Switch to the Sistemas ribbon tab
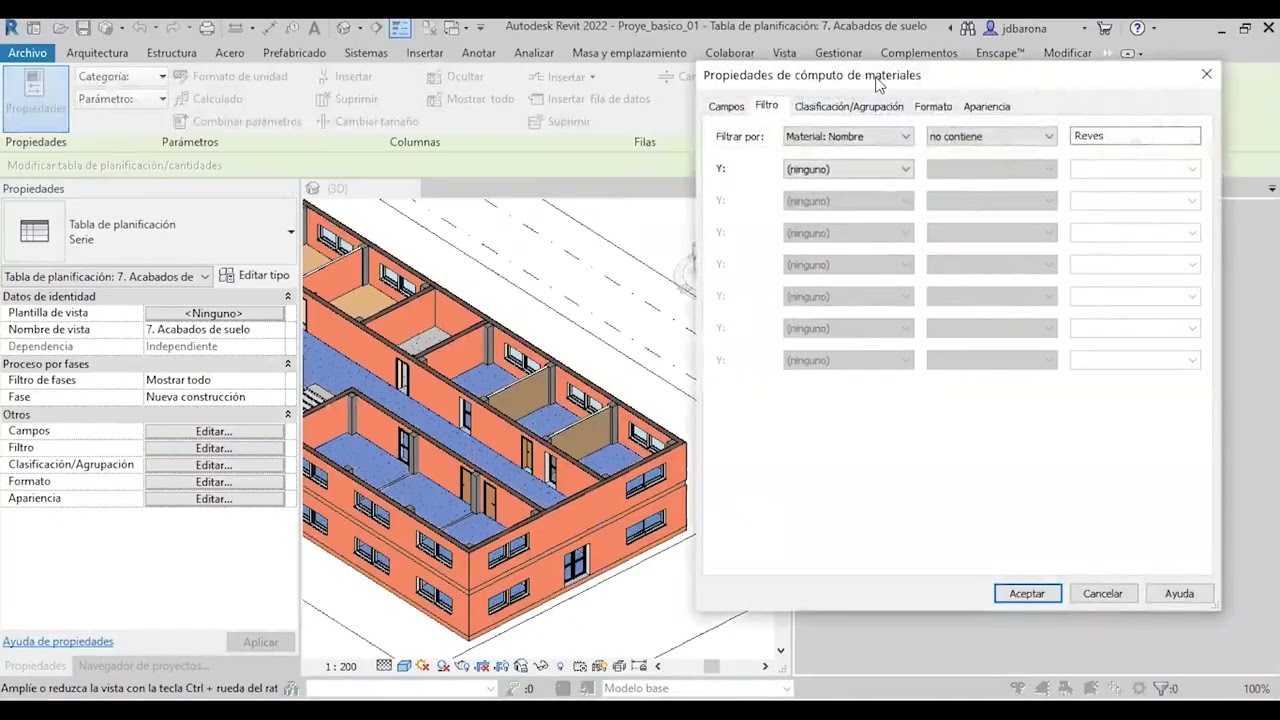This screenshot has height=720, width=1280. coord(366,53)
